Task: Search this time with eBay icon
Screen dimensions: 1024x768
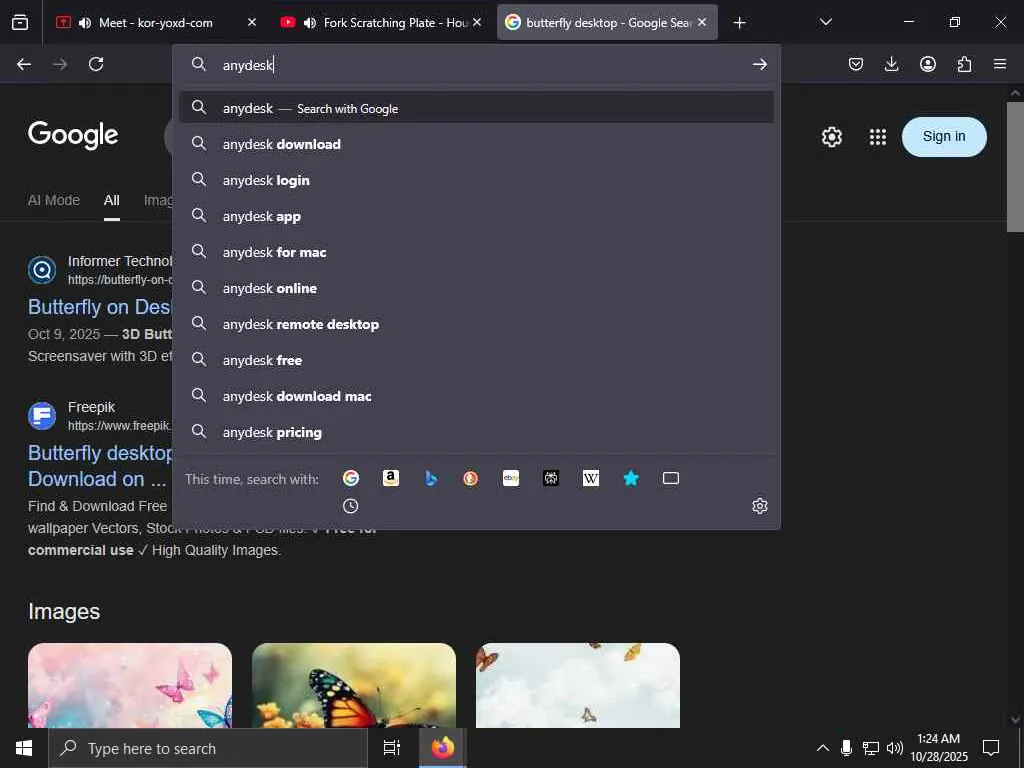Action: point(511,479)
